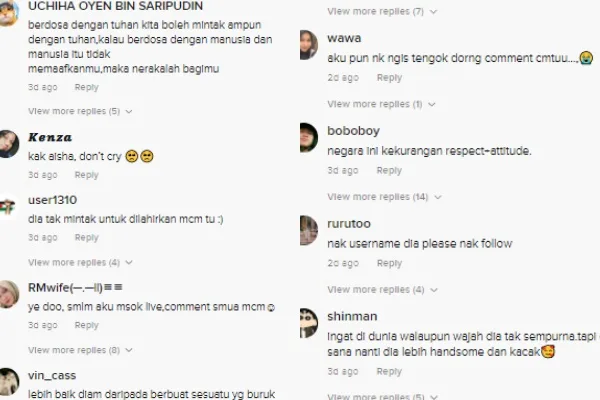Viewport: 600px width, 400px height.
Task: Expand 14 more replies under boboboy
Action: tap(384, 197)
